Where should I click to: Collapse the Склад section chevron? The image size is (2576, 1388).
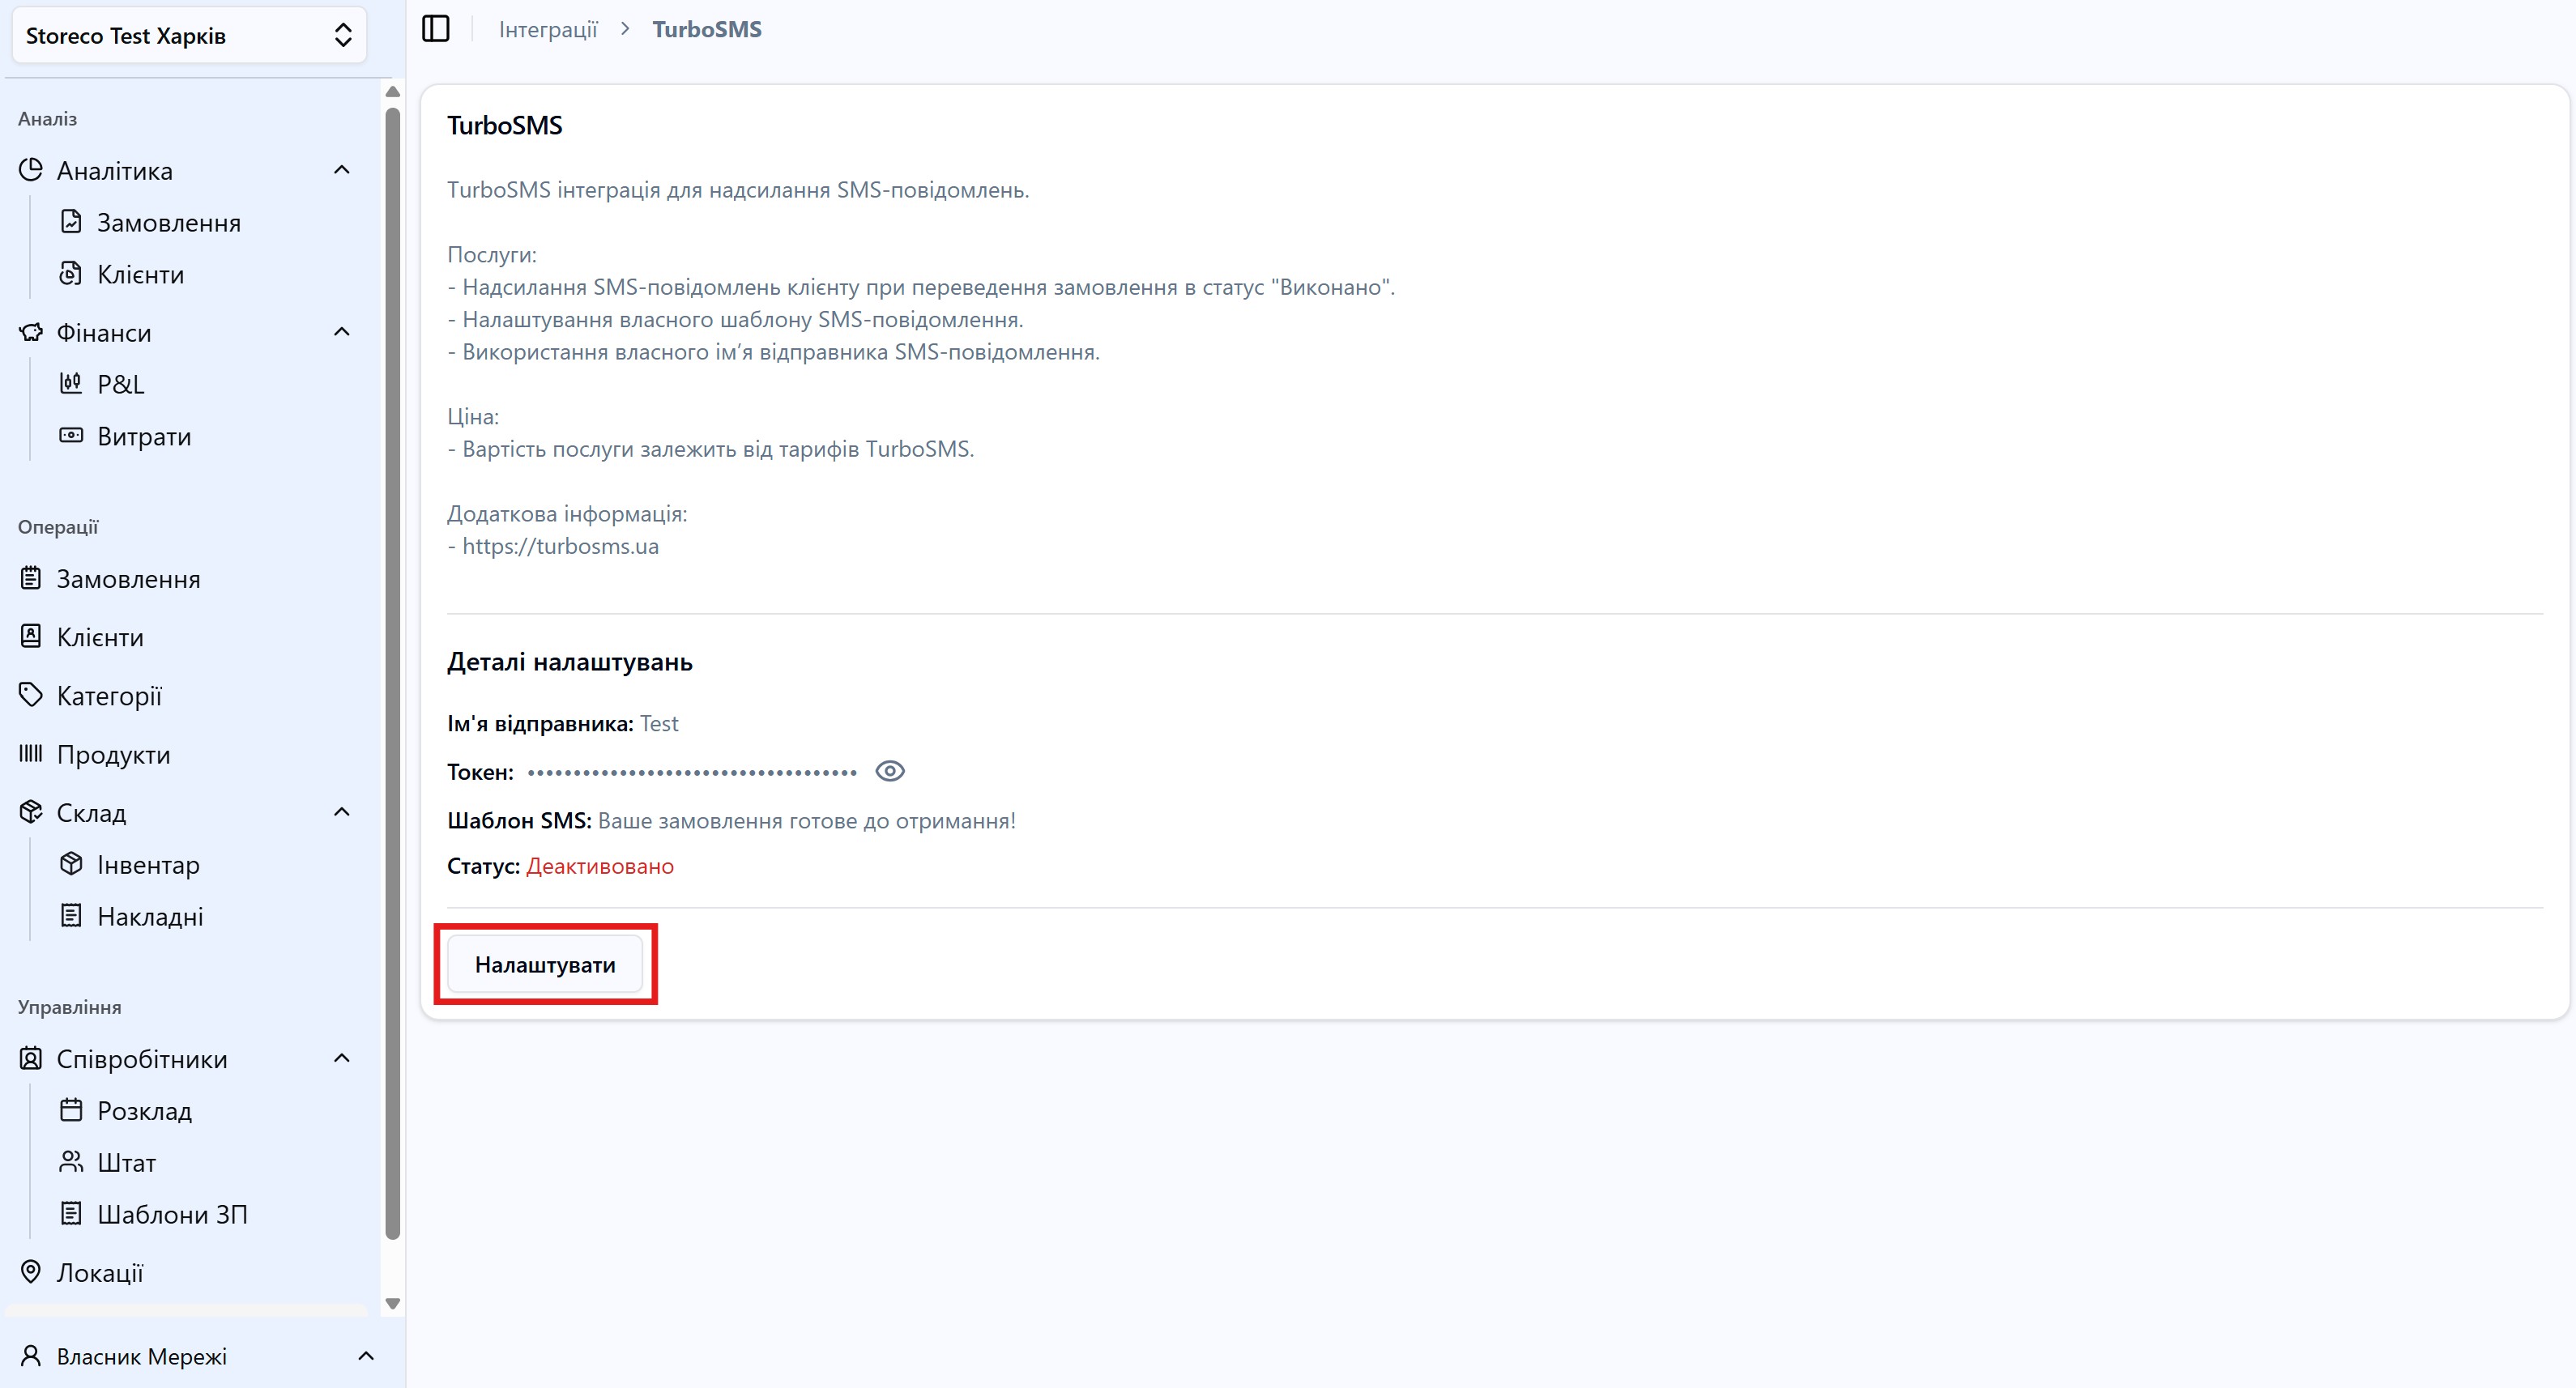pyautogui.click(x=341, y=812)
